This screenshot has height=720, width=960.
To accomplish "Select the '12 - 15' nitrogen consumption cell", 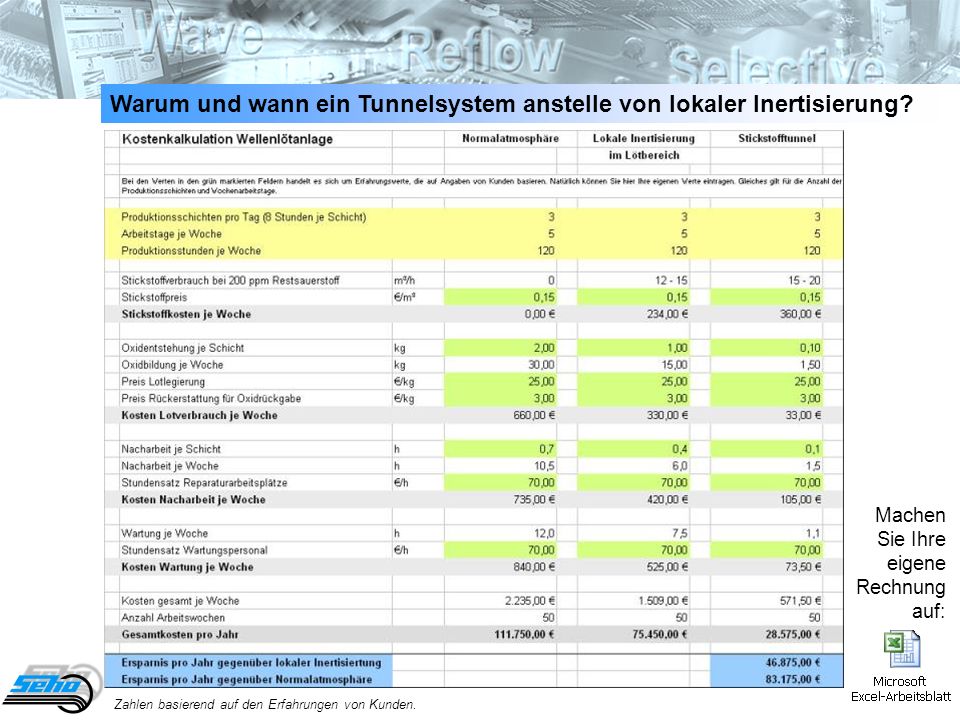I will 671,280.
